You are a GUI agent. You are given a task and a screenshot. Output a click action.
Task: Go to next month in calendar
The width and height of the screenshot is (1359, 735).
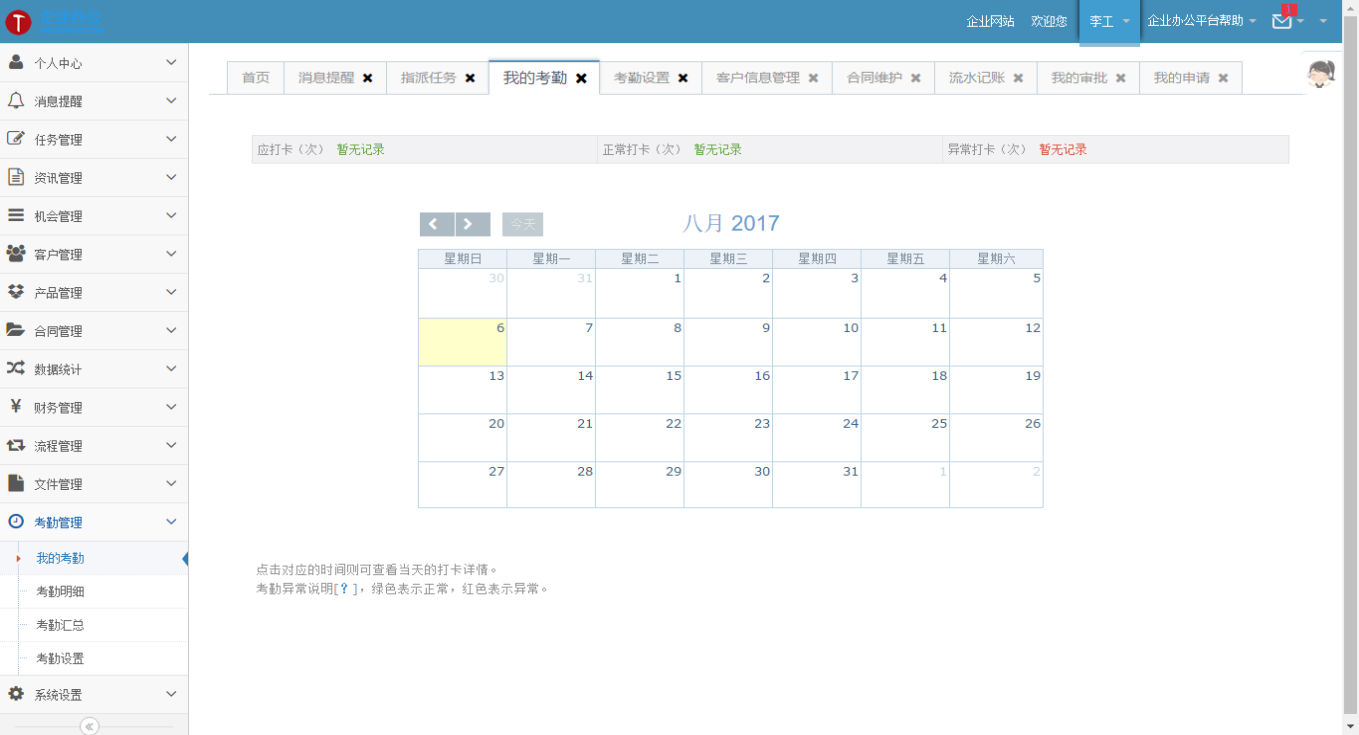(472, 224)
